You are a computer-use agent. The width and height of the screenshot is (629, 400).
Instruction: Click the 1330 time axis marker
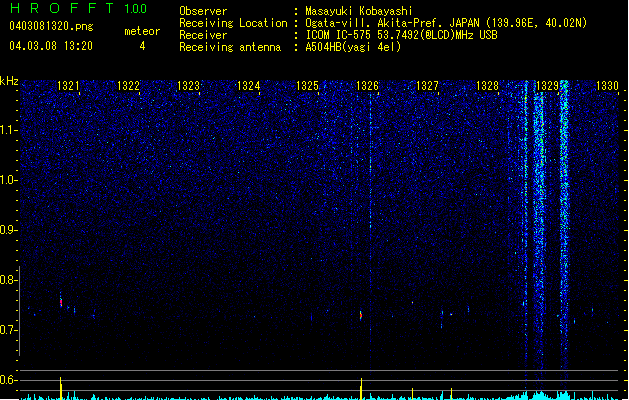click(607, 85)
